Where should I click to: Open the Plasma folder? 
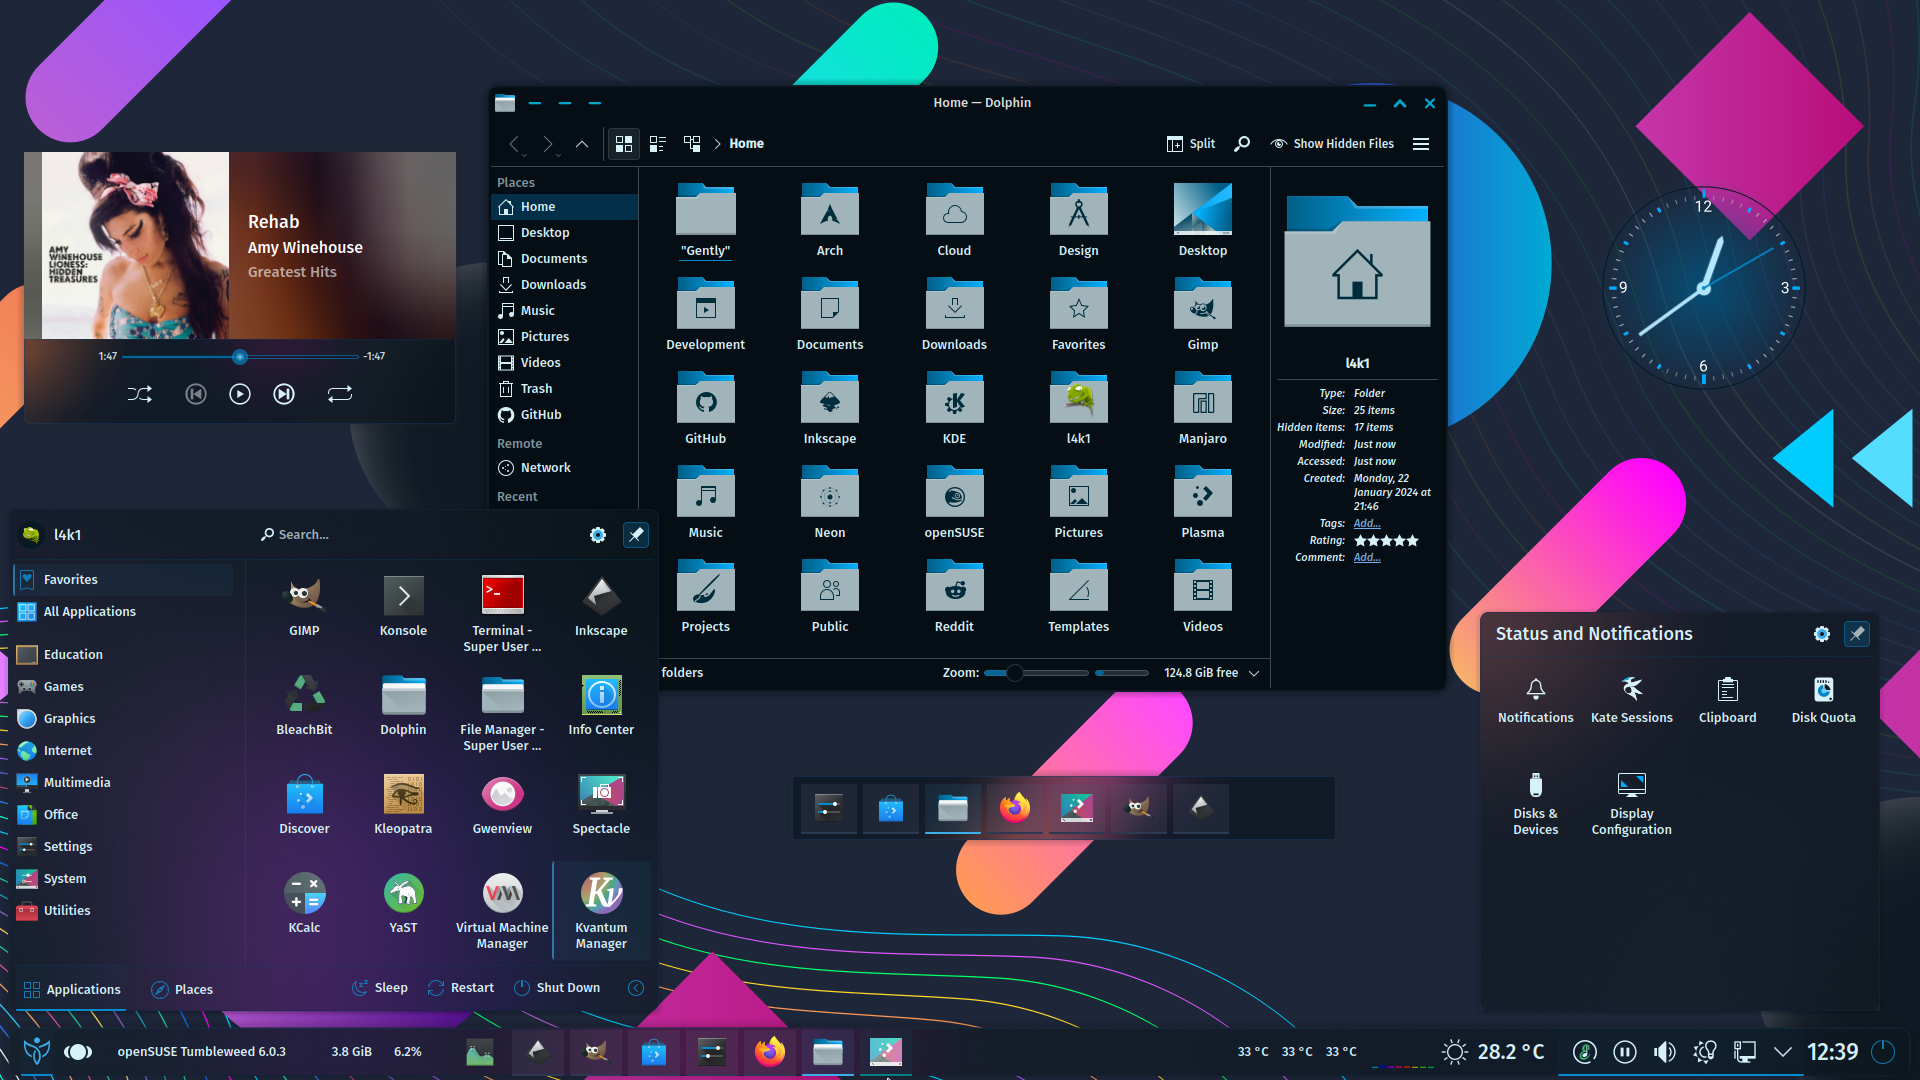click(x=1202, y=503)
